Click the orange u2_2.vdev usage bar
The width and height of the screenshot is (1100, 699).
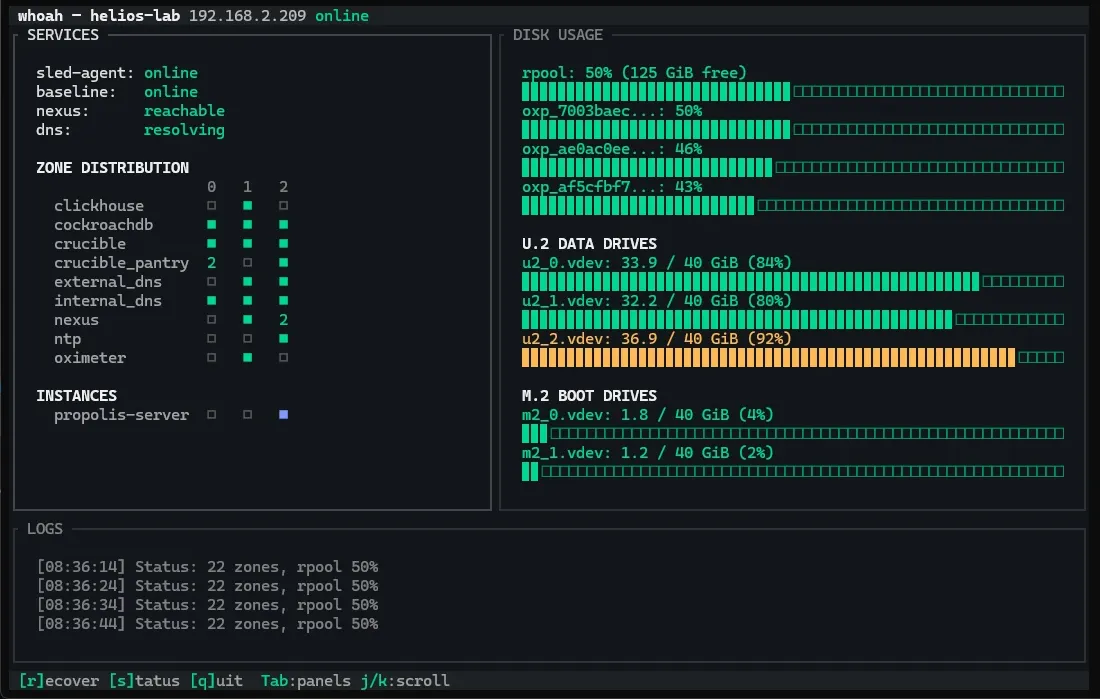768,358
